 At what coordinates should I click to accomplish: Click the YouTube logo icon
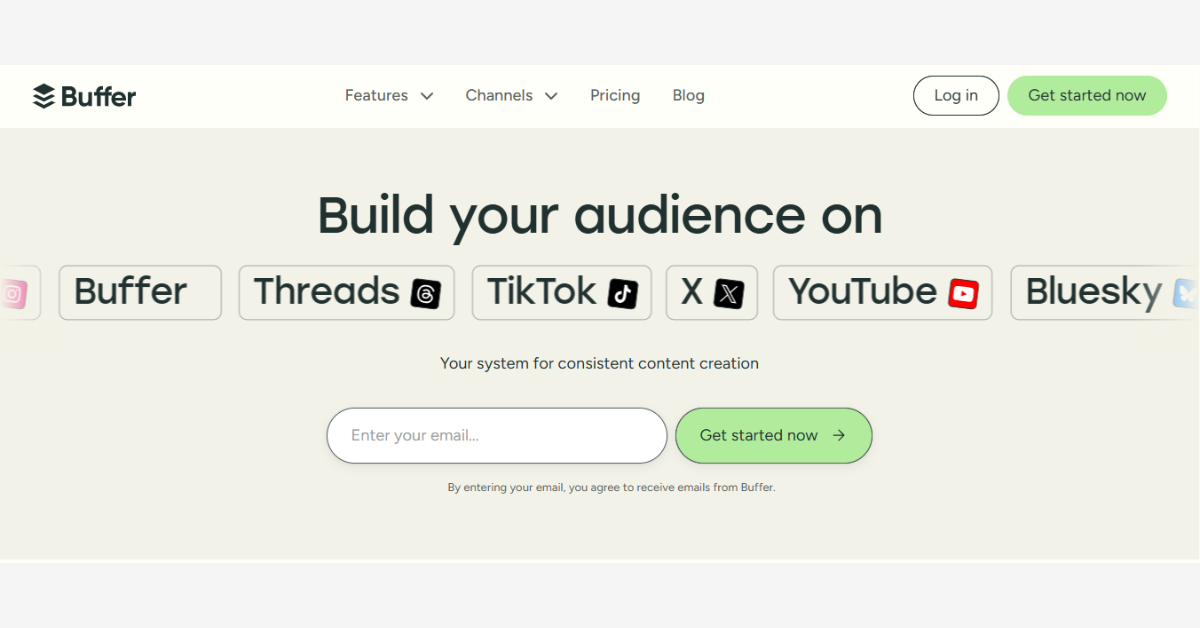(x=963, y=293)
